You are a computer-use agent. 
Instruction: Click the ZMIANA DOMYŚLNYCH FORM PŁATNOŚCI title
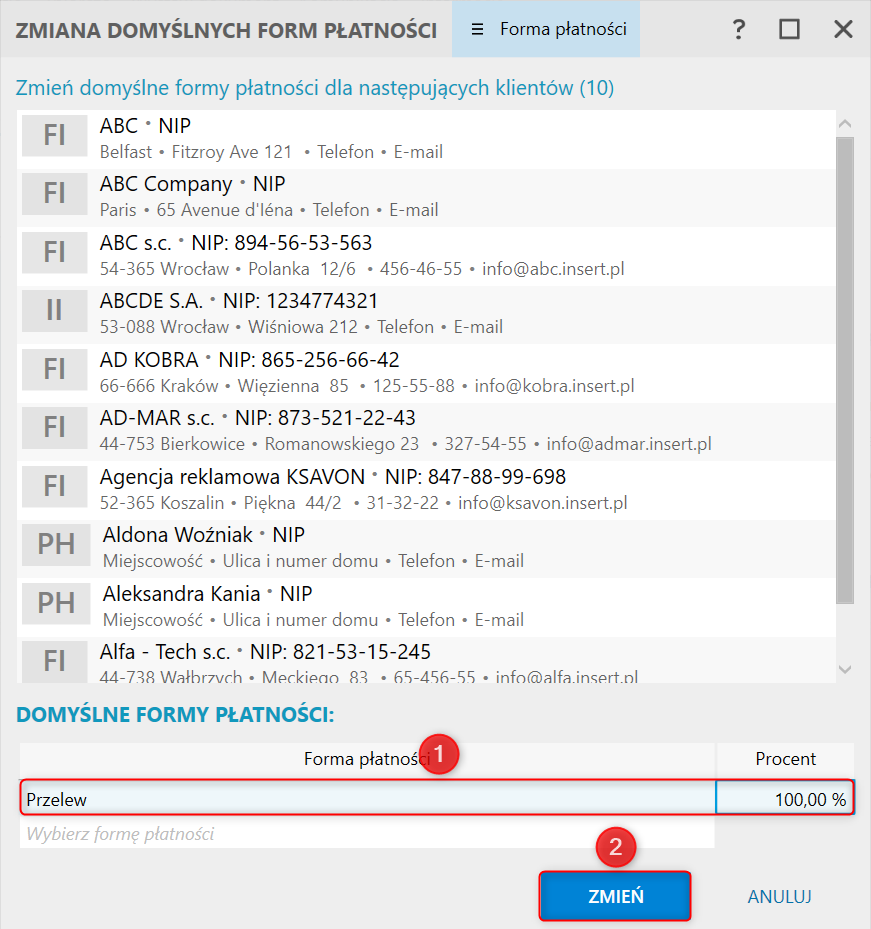click(226, 30)
